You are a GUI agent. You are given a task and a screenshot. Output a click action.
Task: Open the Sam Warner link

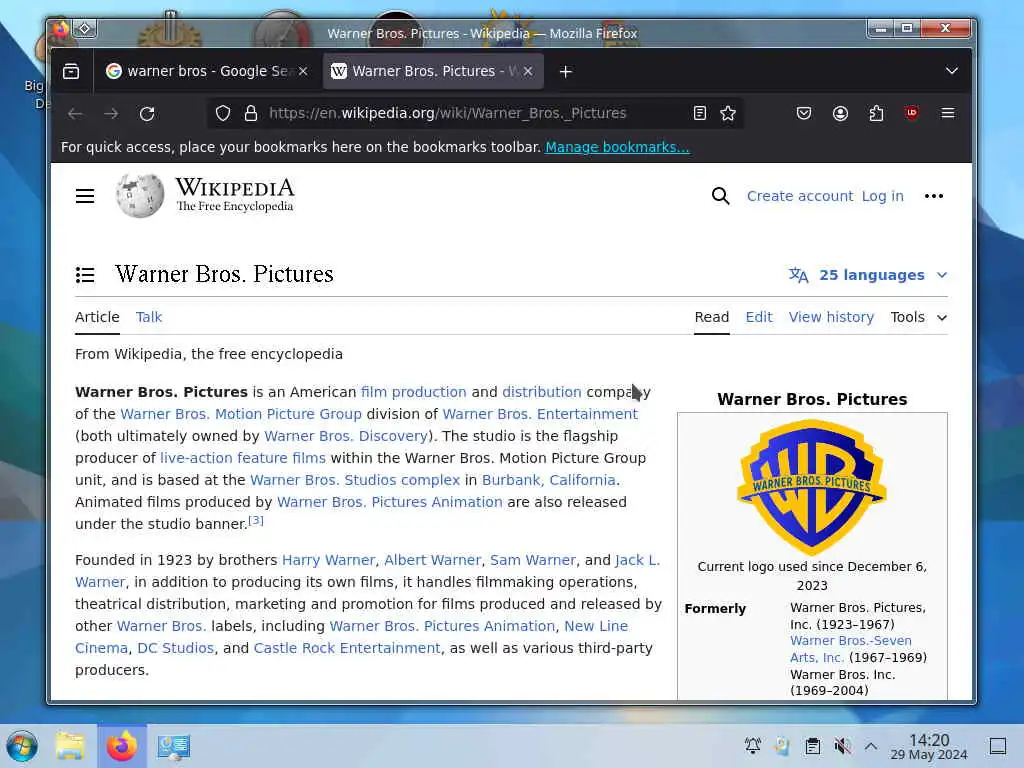pyautogui.click(x=533, y=560)
